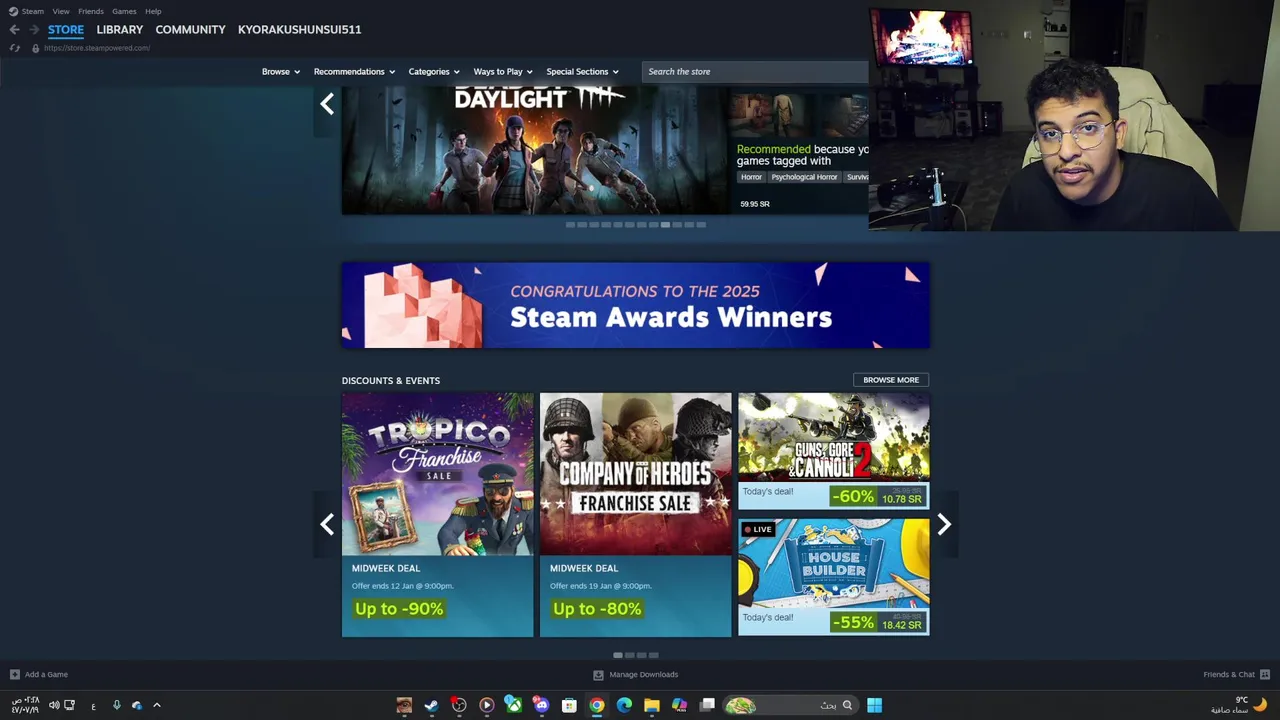Click the 59.95 SR price label

pyautogui.click(x=755, y=204)
